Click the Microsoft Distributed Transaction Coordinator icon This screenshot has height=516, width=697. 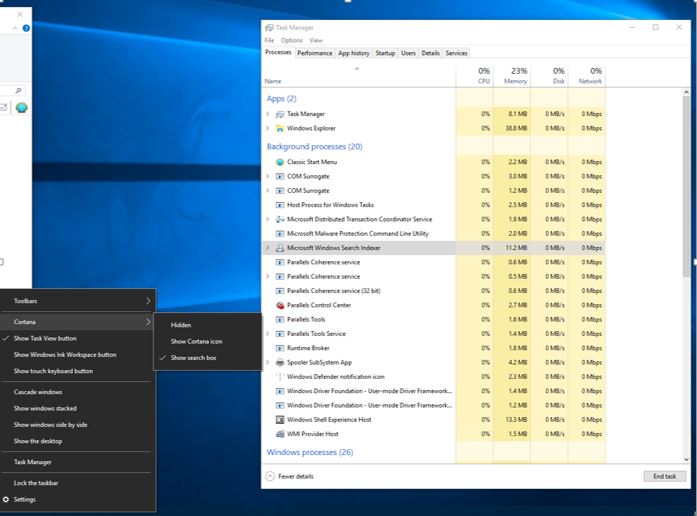tap(280, 219)
